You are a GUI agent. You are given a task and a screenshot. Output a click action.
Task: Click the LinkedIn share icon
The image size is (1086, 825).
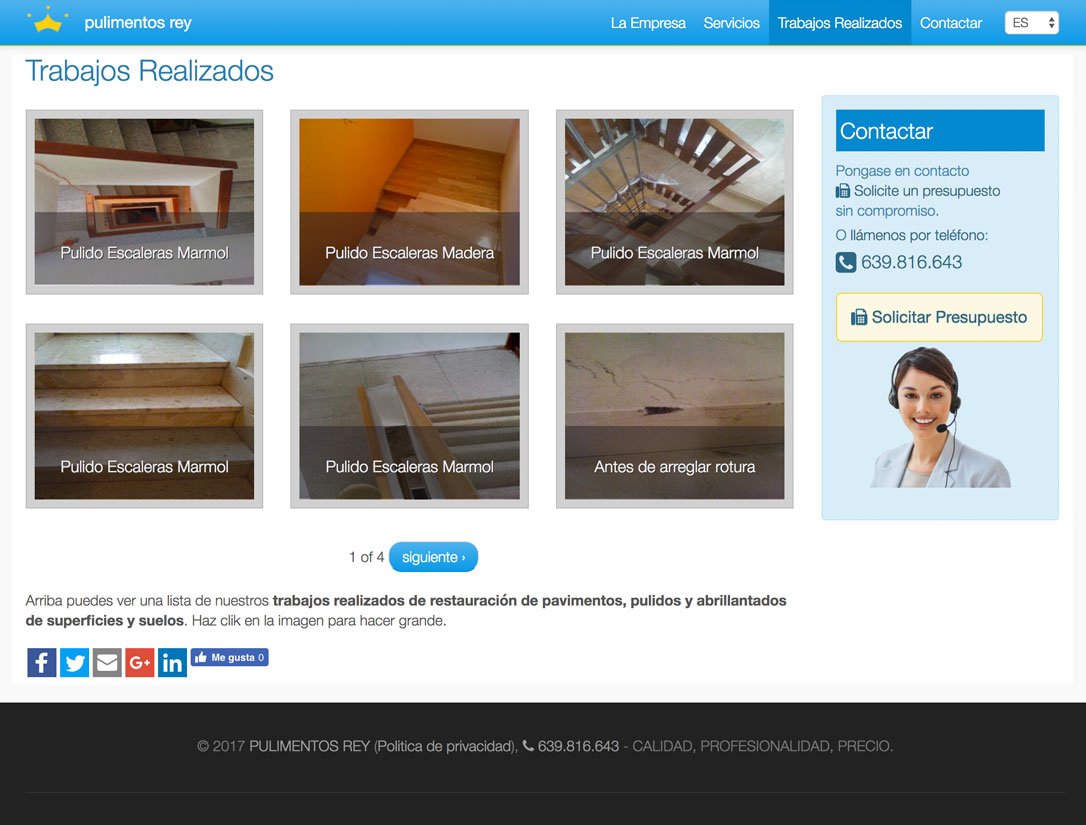click(x=172, y=662)
